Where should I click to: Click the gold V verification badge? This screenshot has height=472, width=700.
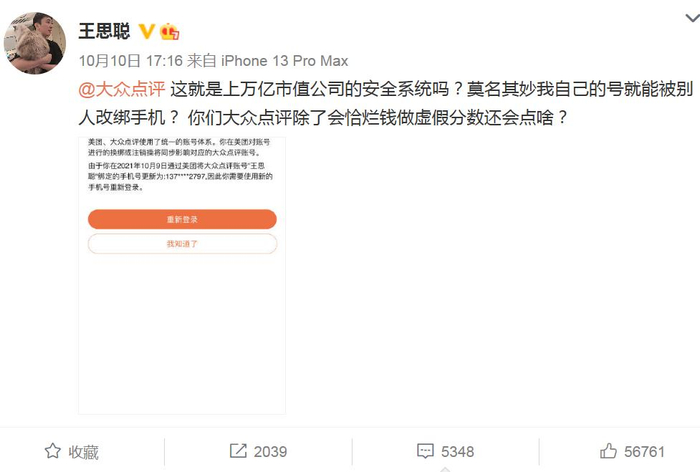pos(146,31)
